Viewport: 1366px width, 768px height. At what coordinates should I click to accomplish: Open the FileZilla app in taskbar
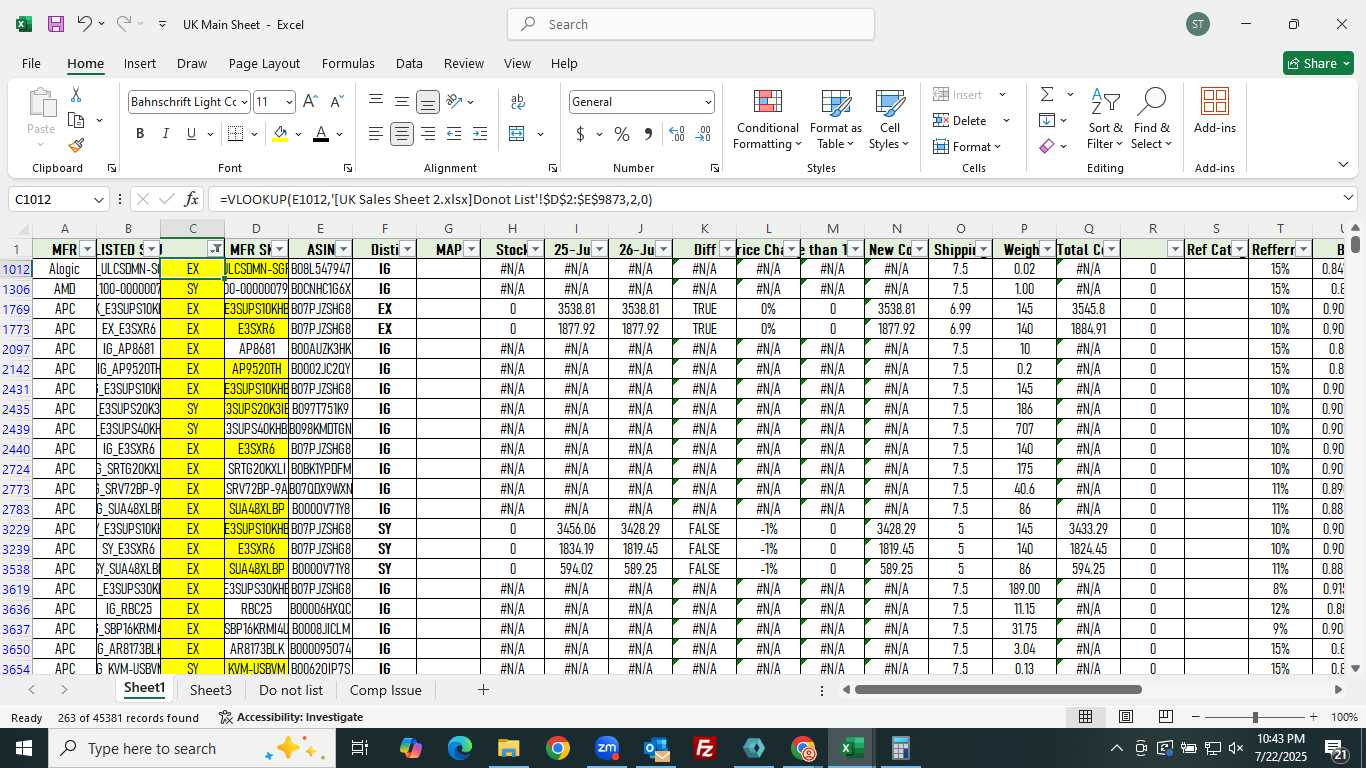click(705, 748)
